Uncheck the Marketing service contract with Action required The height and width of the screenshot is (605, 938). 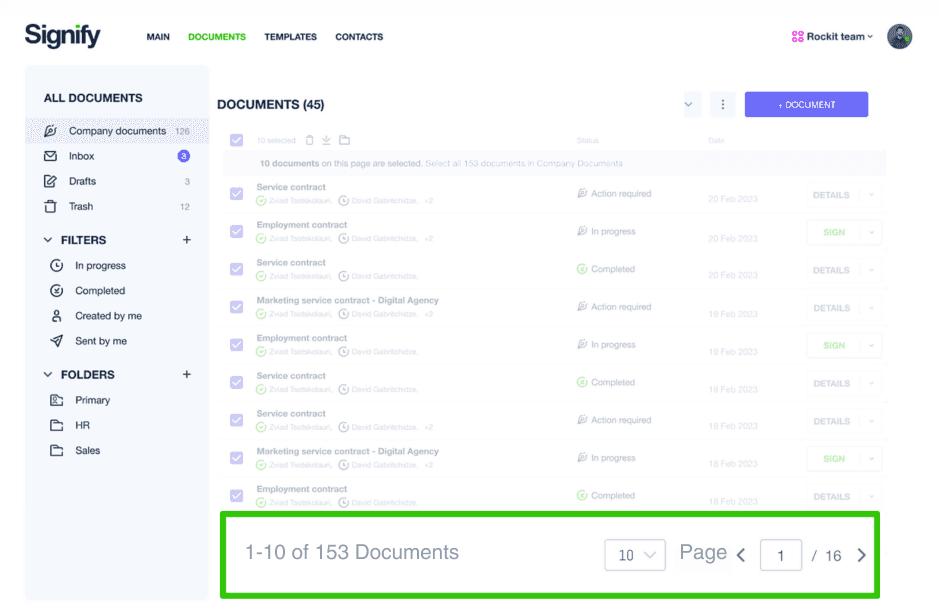tap(237, 307)
